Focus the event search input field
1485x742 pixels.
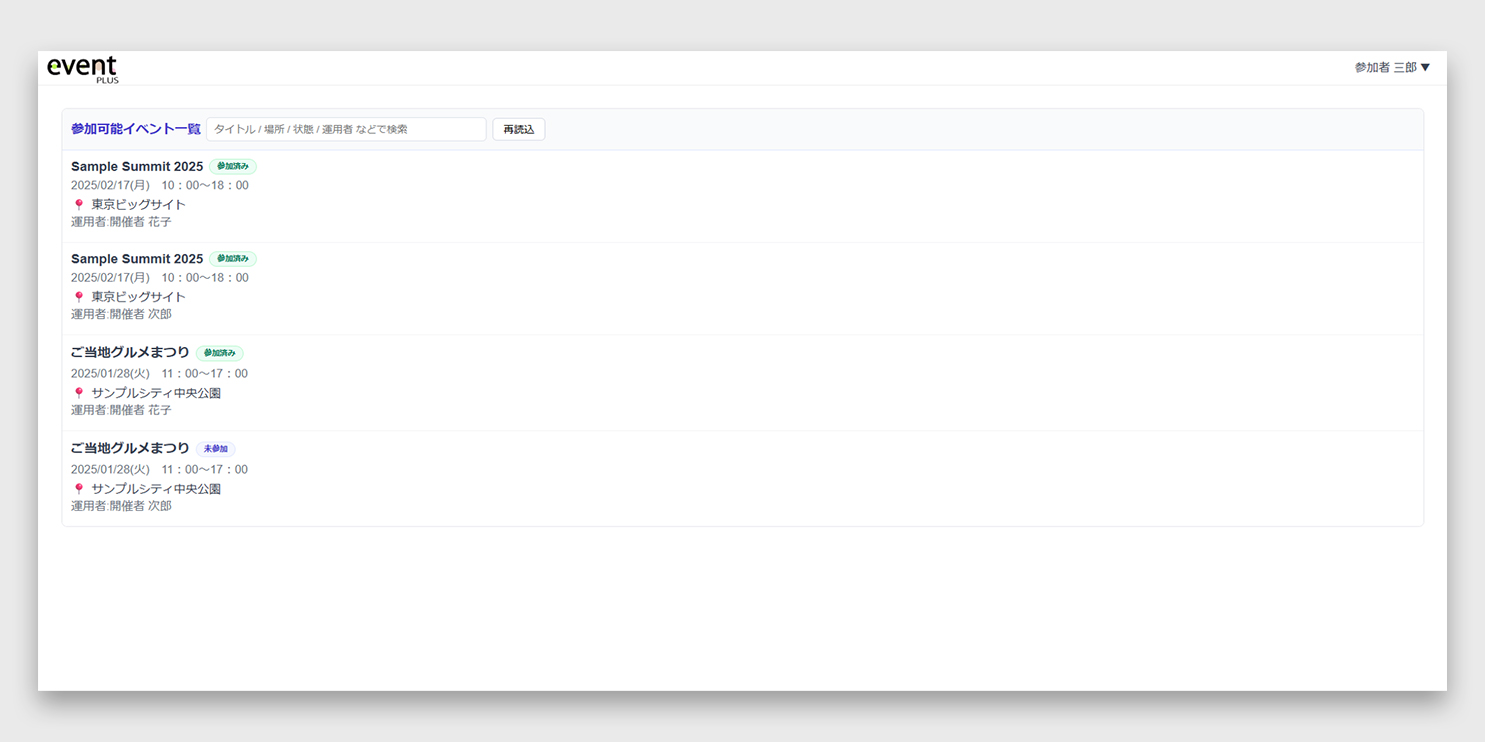(346, 129)
